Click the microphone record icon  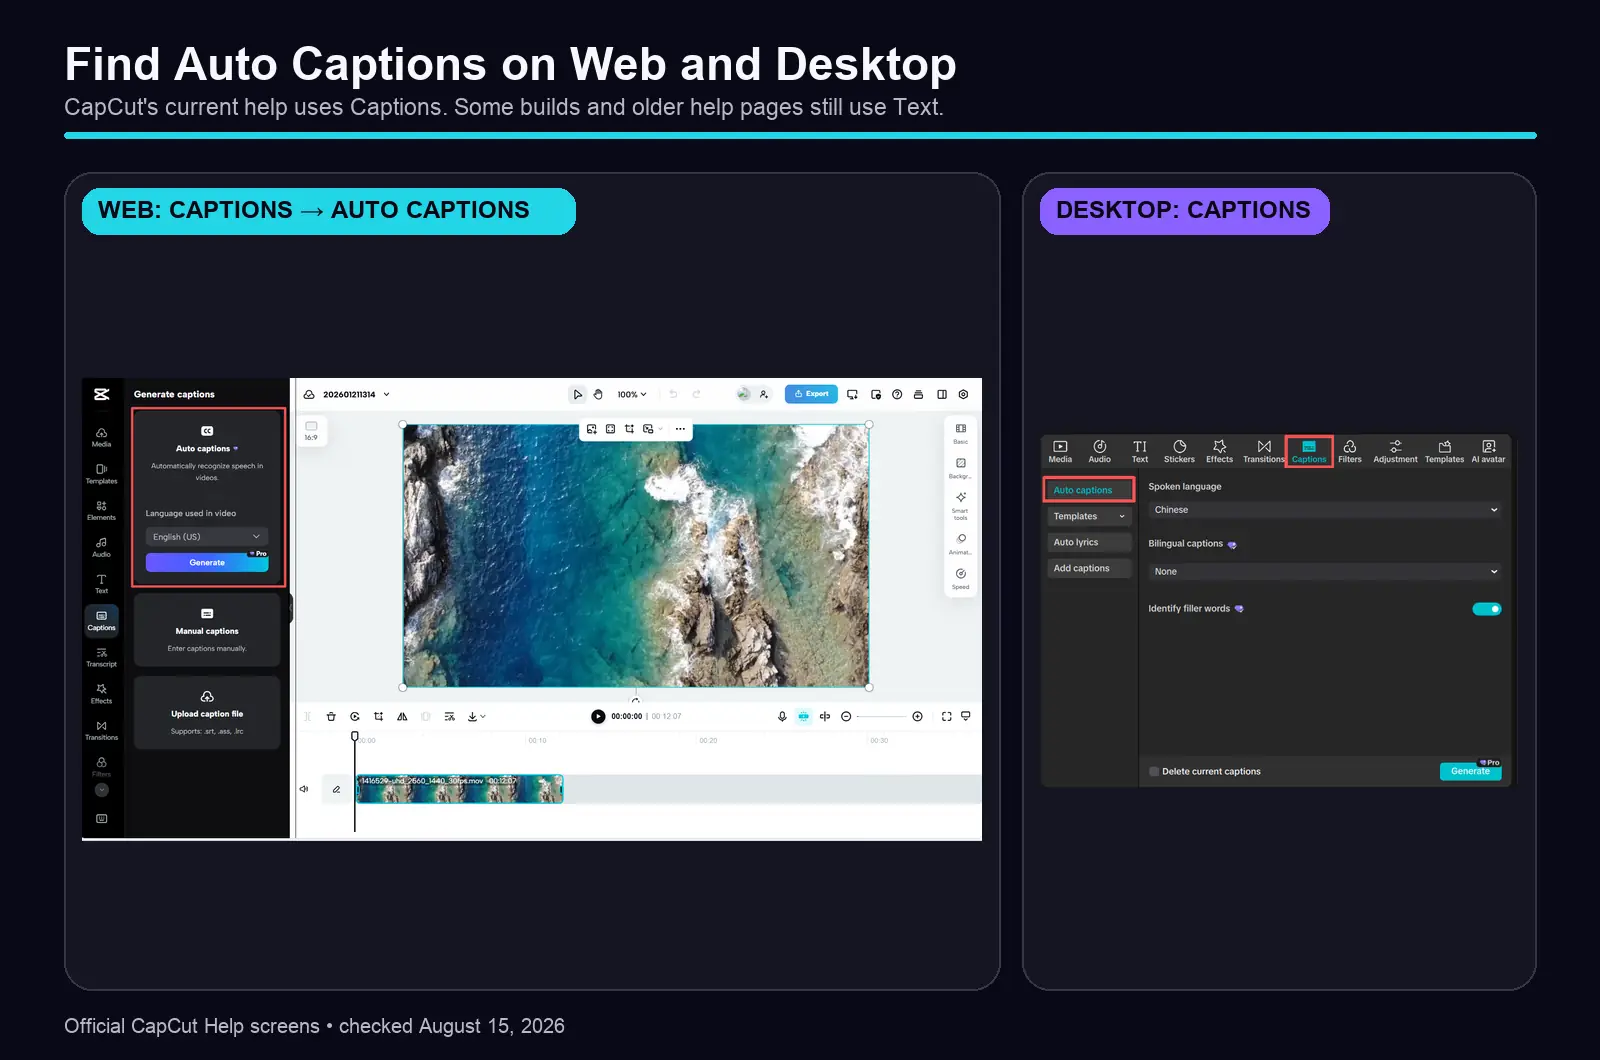pyautogui.click(x=782, y=716)
